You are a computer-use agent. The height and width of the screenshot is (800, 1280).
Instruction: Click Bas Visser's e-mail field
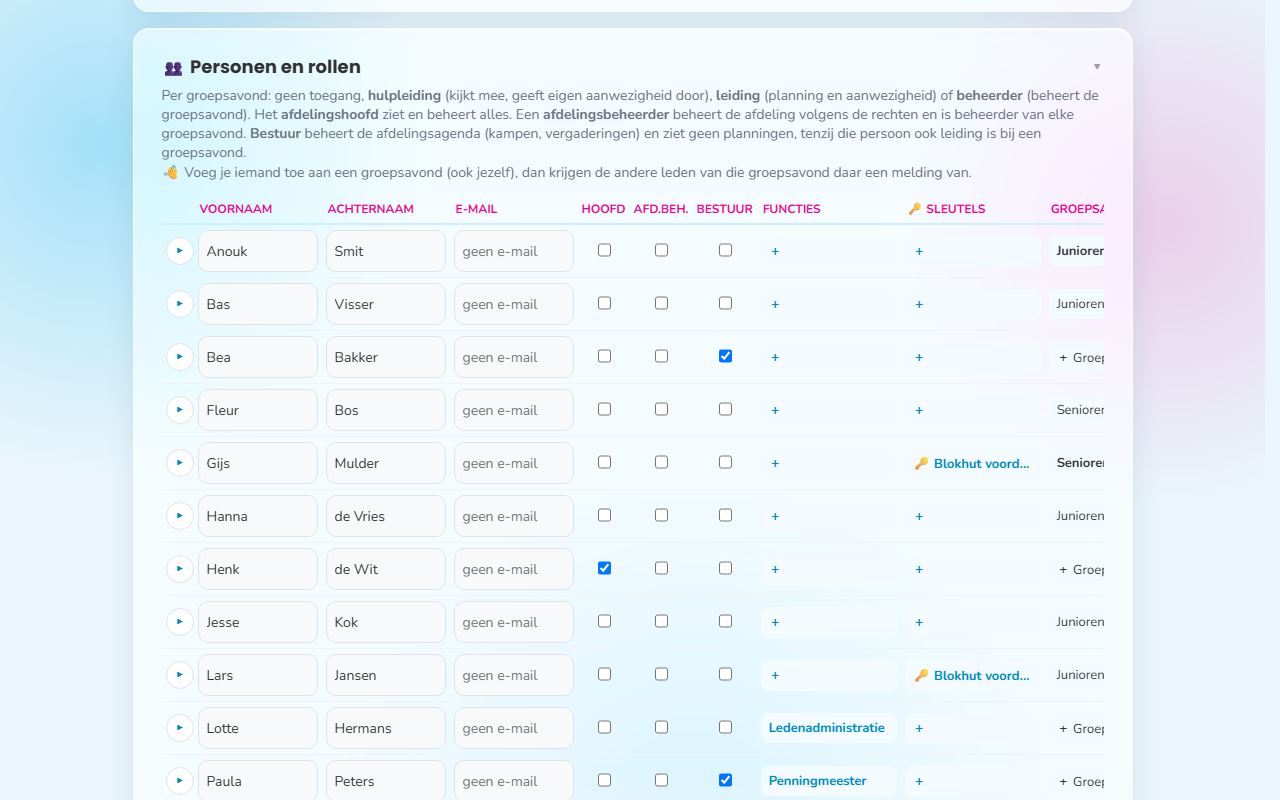pyautogui.click(x=514, y=304)
